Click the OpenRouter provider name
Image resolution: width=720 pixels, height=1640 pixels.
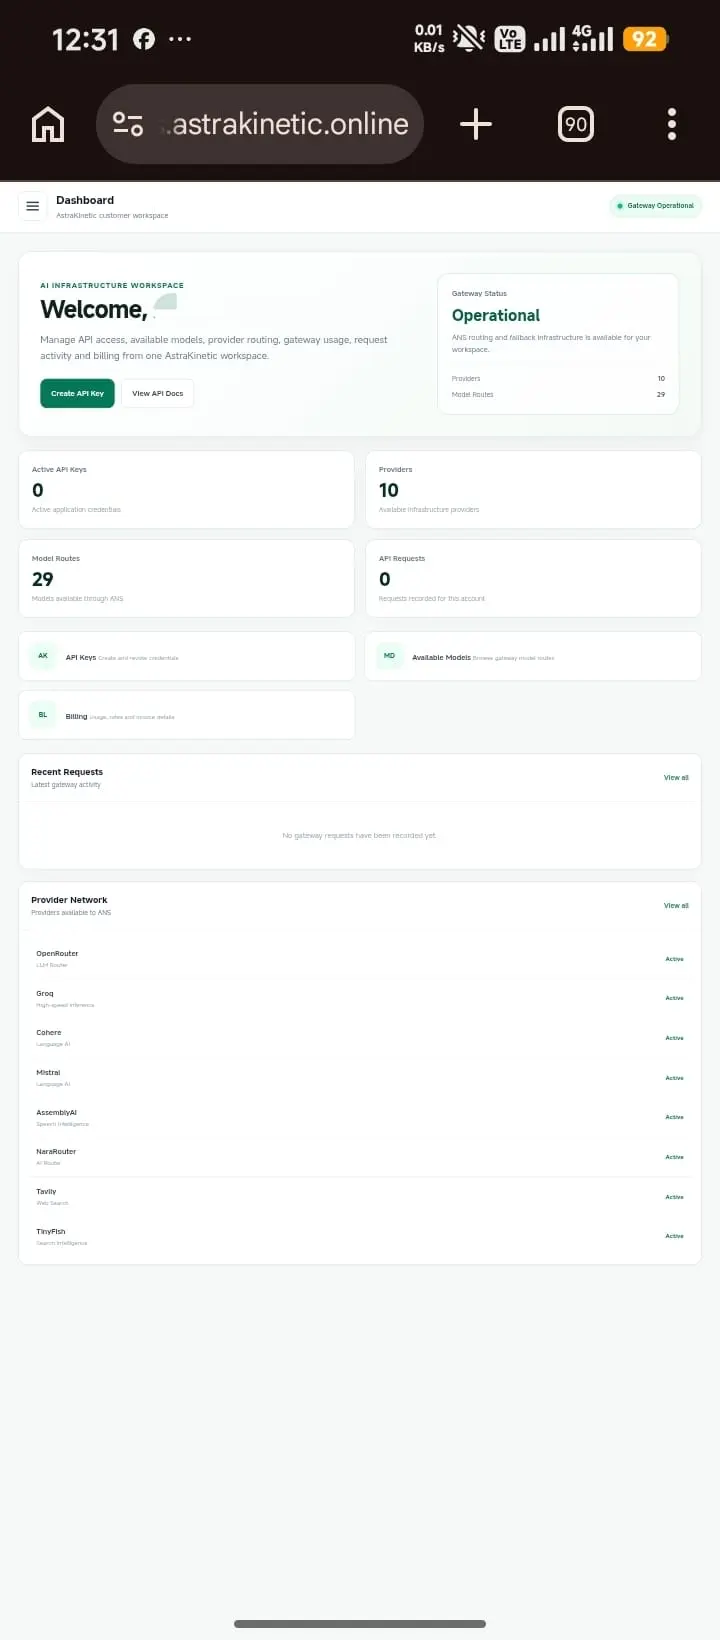pyautogui.click(x=57, y=954)
